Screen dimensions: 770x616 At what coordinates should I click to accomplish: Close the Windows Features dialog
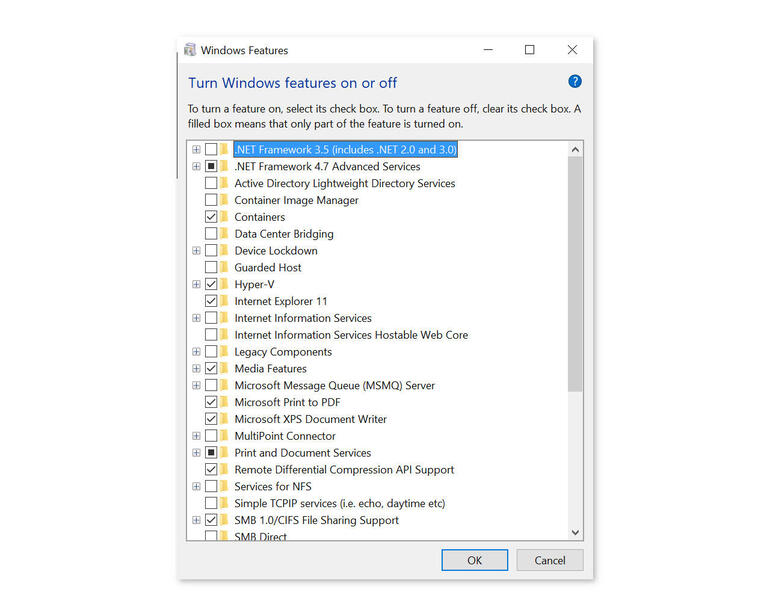[572, 50]
